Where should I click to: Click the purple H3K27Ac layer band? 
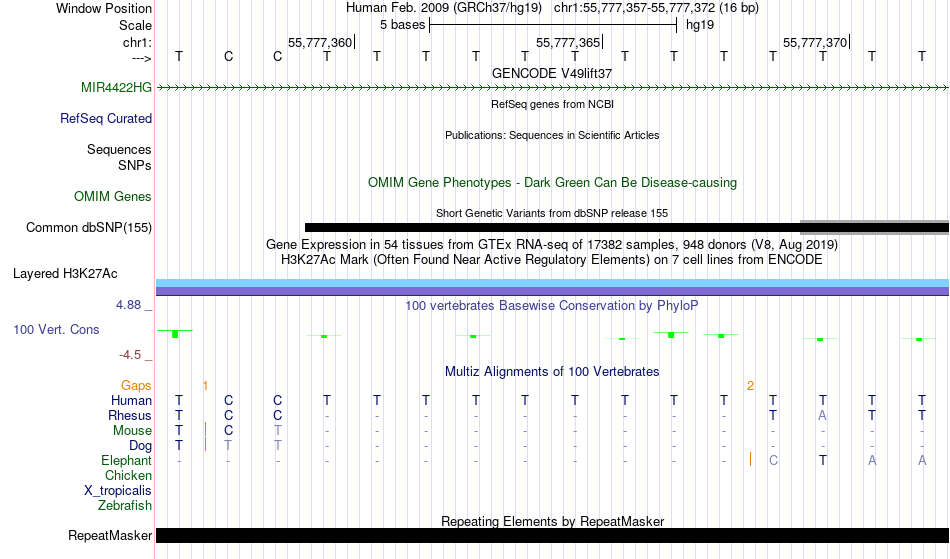click(553, 291)
